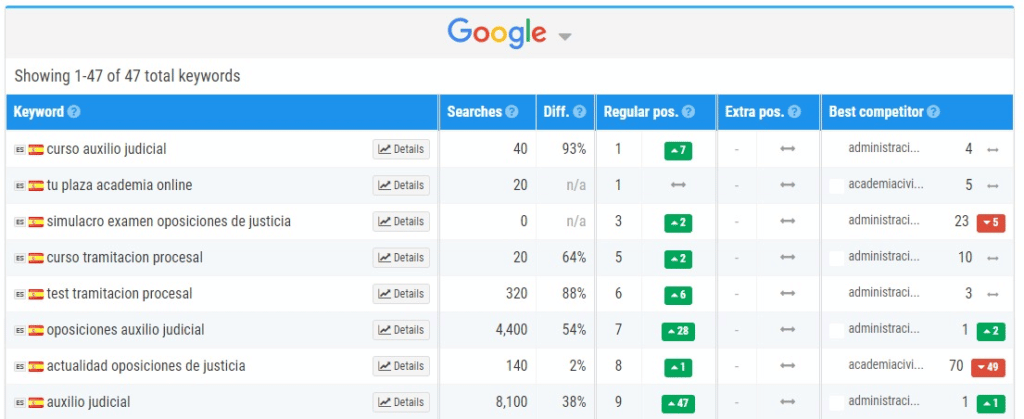Click the Spanish flag beside 'curso auxilio judicial'
This screenshot has width=1024, height=419.
[36, 149]
